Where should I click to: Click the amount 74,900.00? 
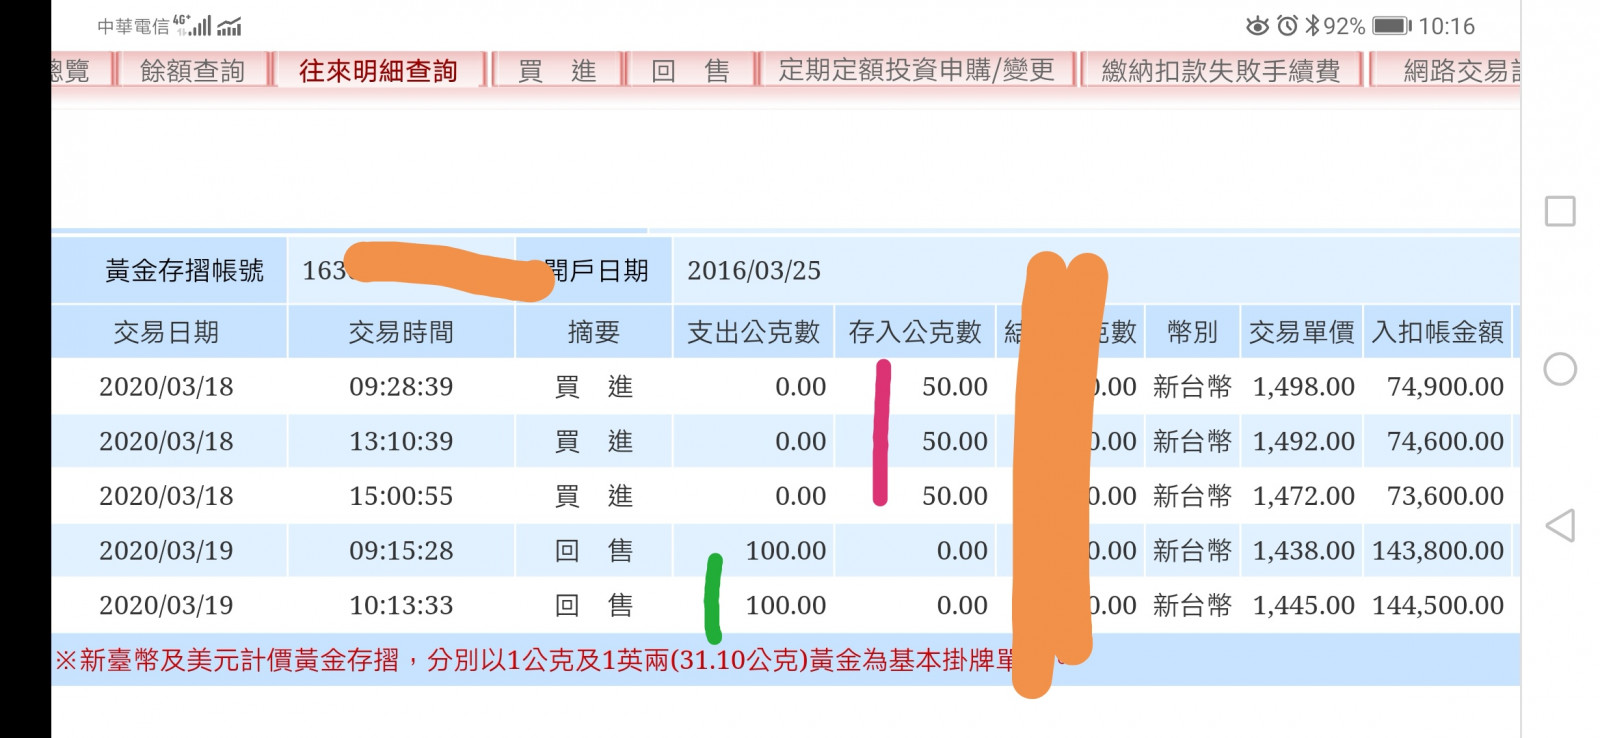coord(1446,387)
